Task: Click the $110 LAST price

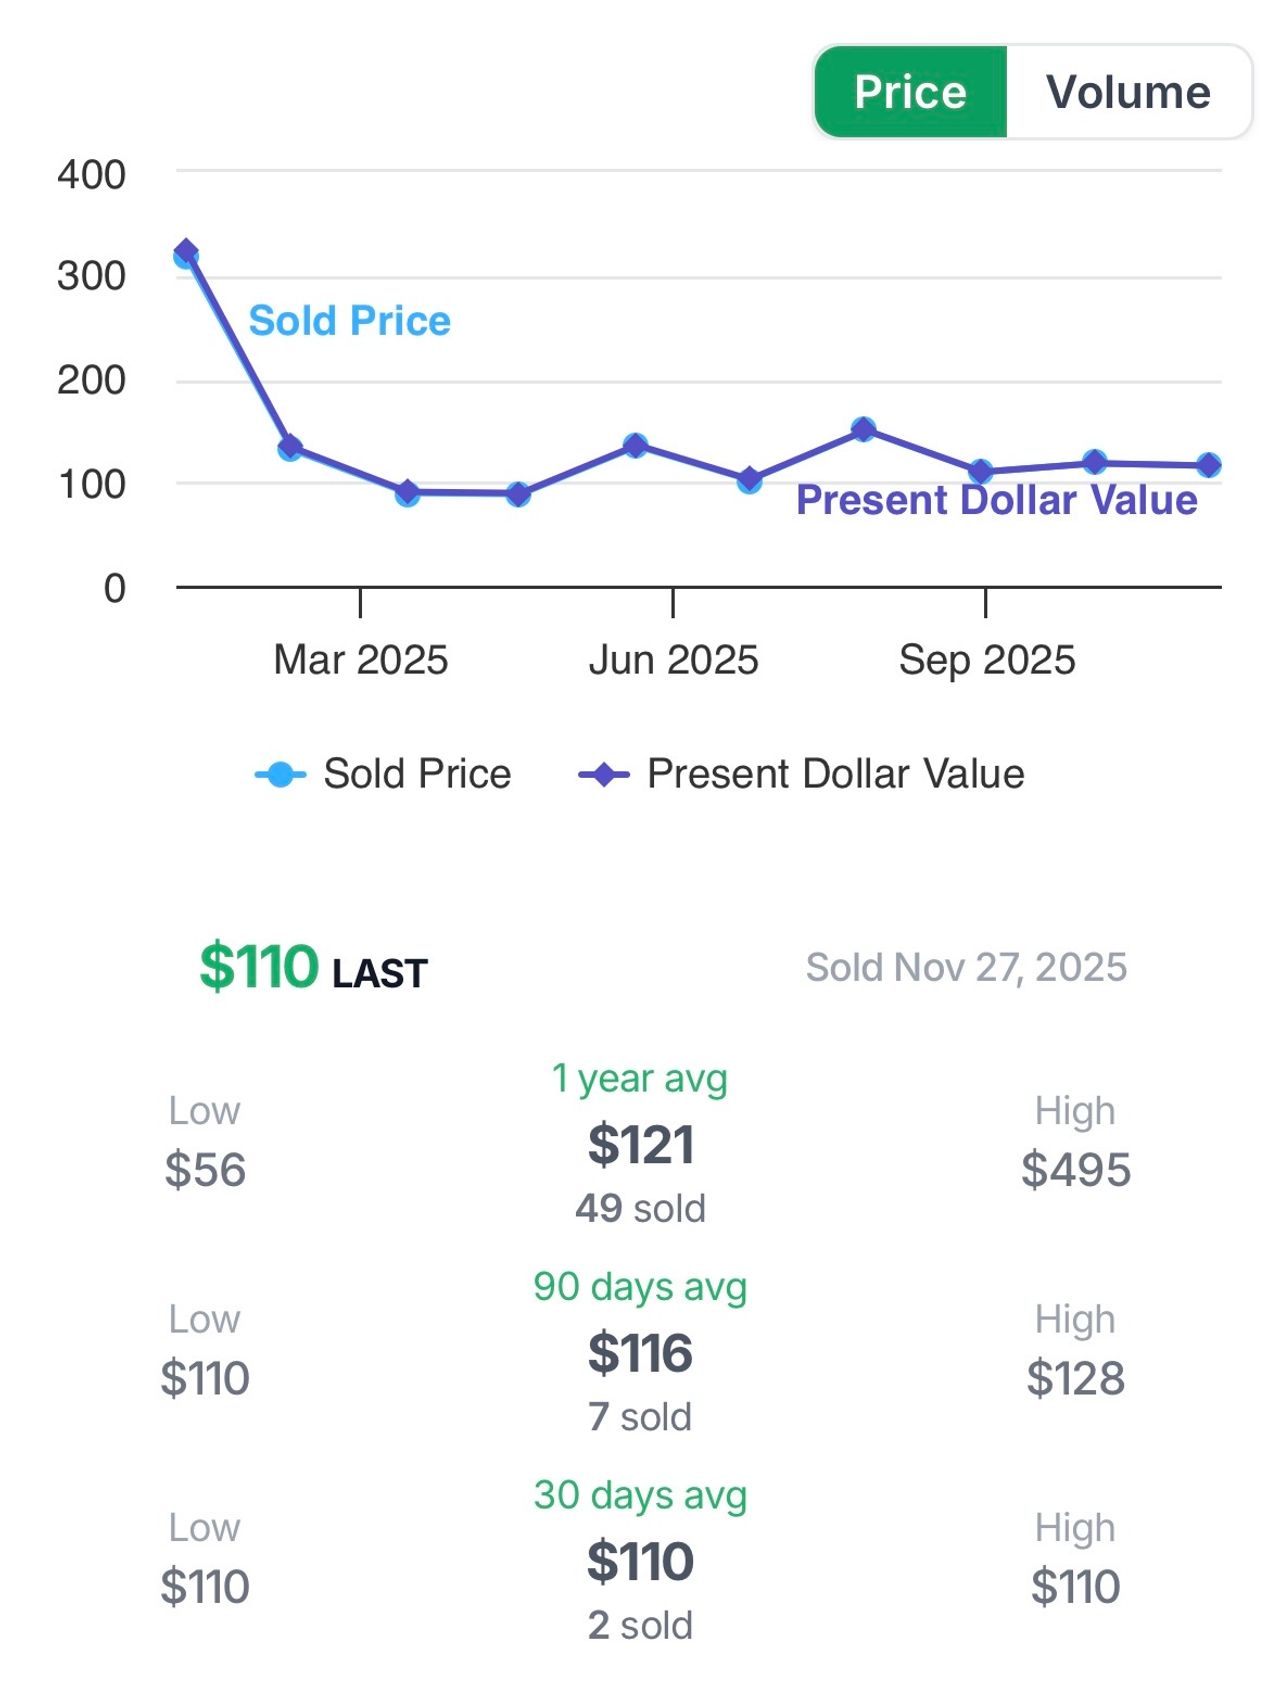Action: [260, 967]
